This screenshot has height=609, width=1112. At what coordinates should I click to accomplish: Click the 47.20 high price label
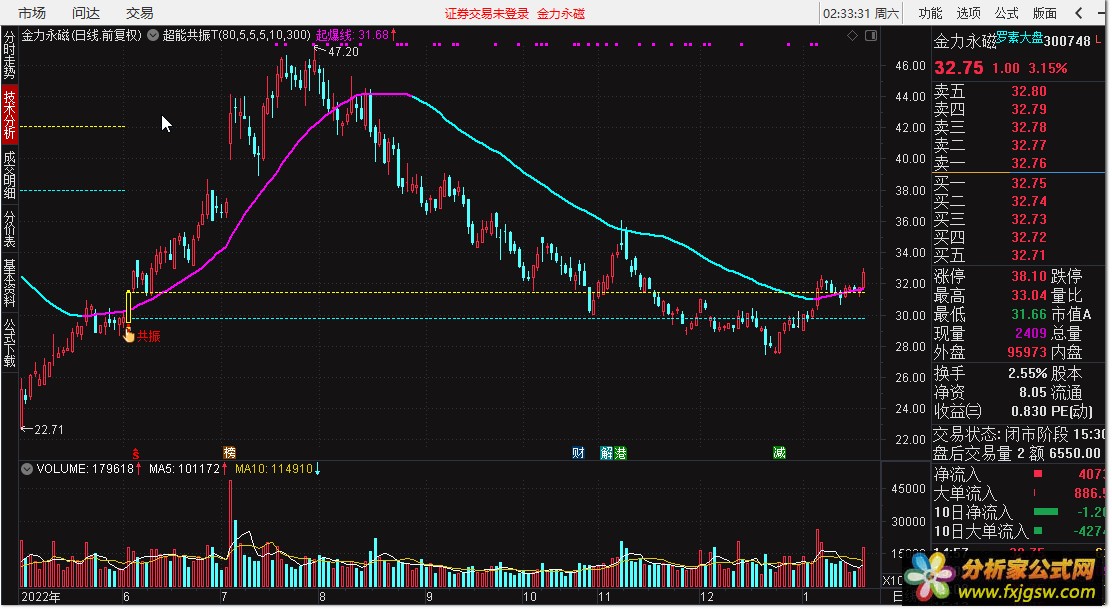pos(343,52)
